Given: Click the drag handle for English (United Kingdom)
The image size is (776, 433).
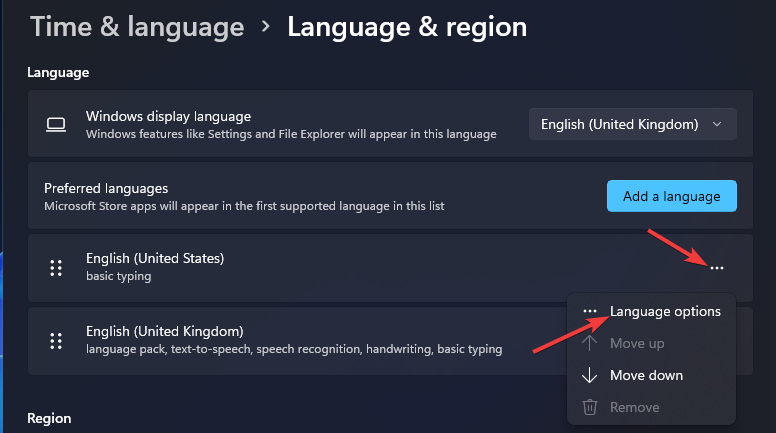Looking at the screenshot, I should coord(56,340).
